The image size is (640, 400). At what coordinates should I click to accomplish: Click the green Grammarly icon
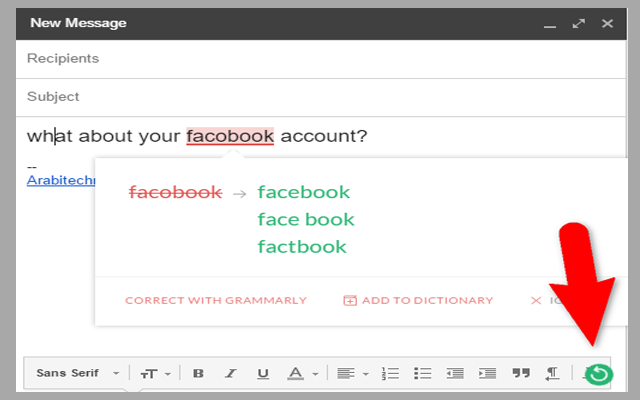(598, 374)
